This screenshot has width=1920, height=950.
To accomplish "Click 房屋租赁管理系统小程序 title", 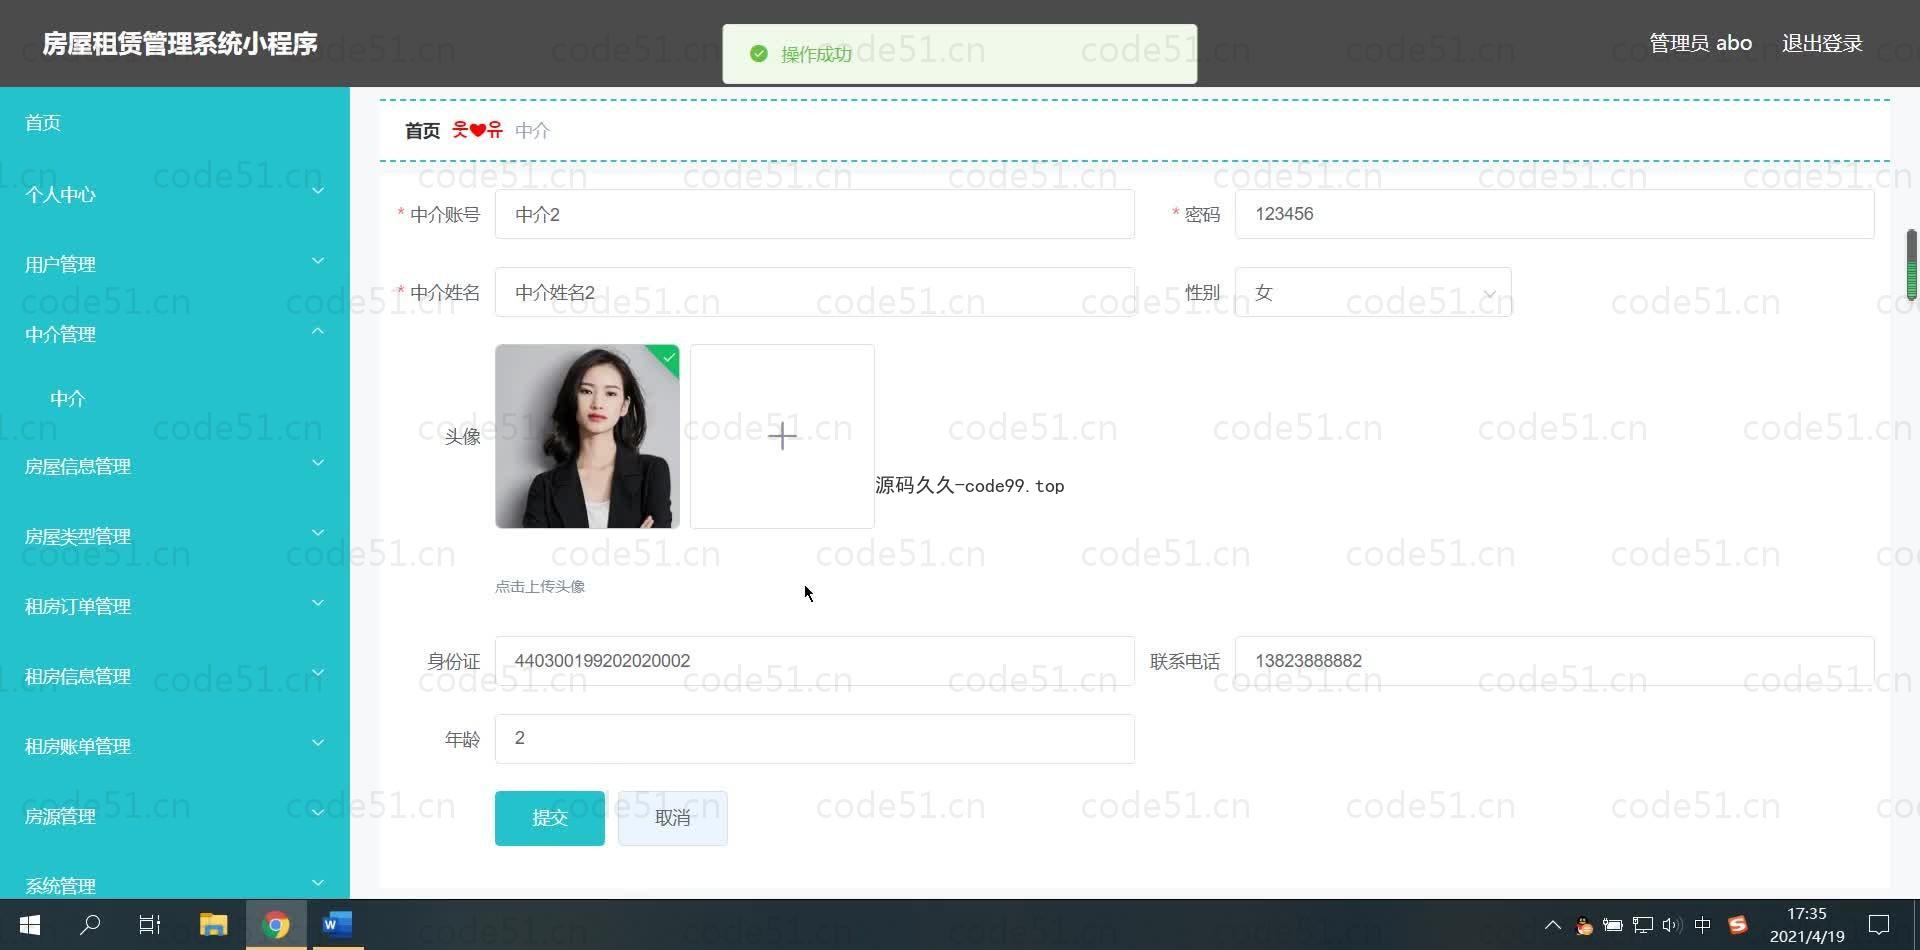I will pyautogui.click(x=180, y=43).
